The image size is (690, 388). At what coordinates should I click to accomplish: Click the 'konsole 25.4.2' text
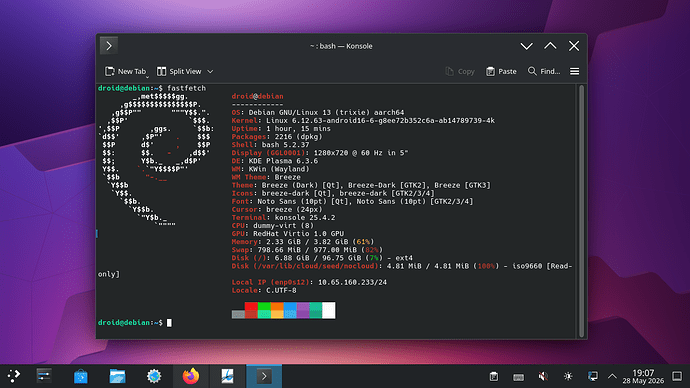(305, 218)
